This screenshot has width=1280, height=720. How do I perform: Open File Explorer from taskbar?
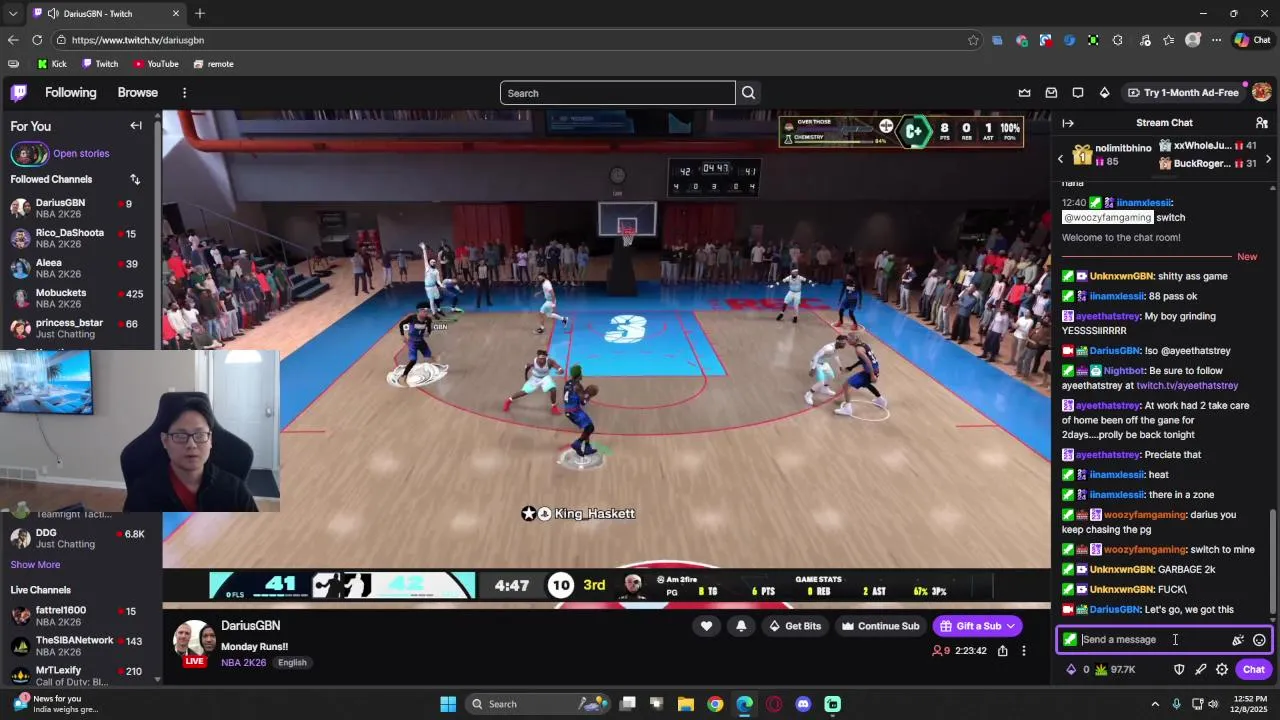(x=686, y=704)
